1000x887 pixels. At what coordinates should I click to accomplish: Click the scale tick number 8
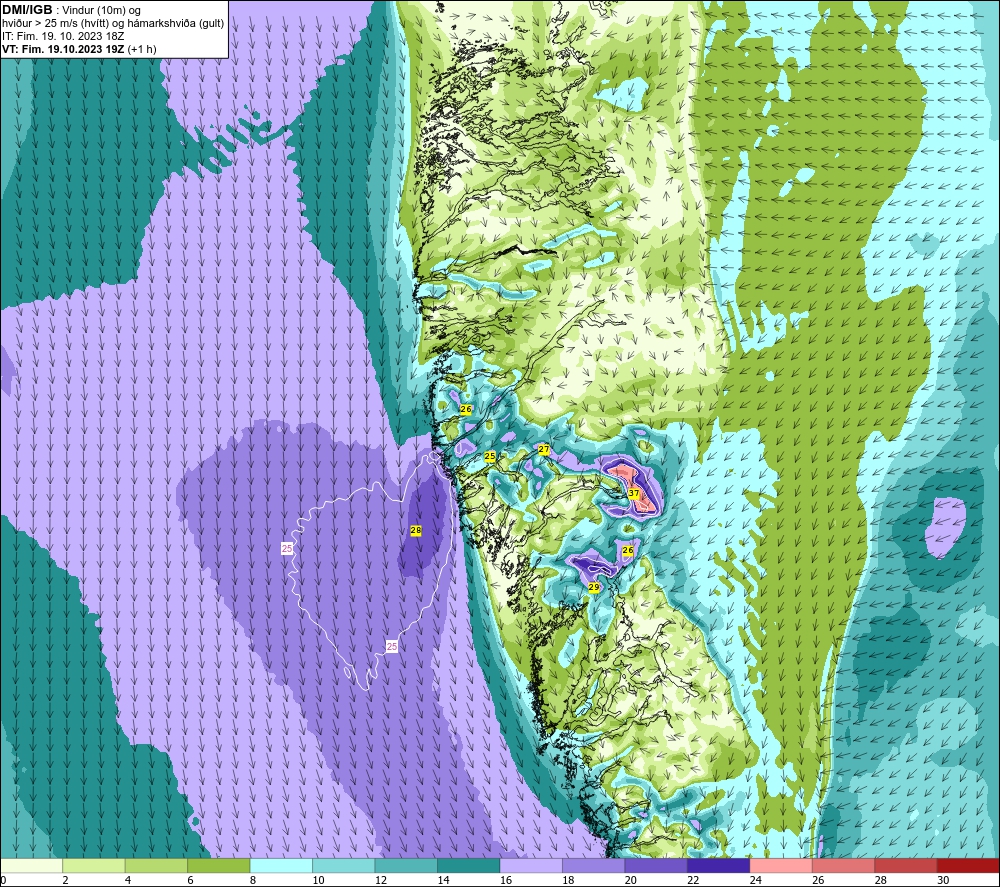[253, 880]
